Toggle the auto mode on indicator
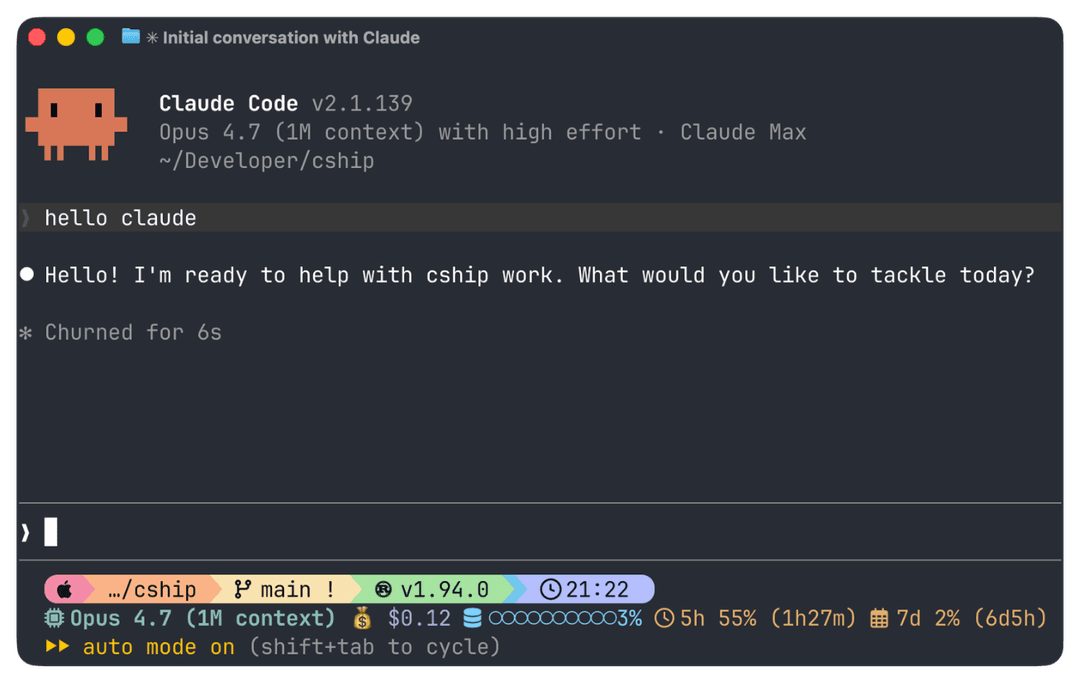The width and height of the screenshot is (1080, 683). 158,647
